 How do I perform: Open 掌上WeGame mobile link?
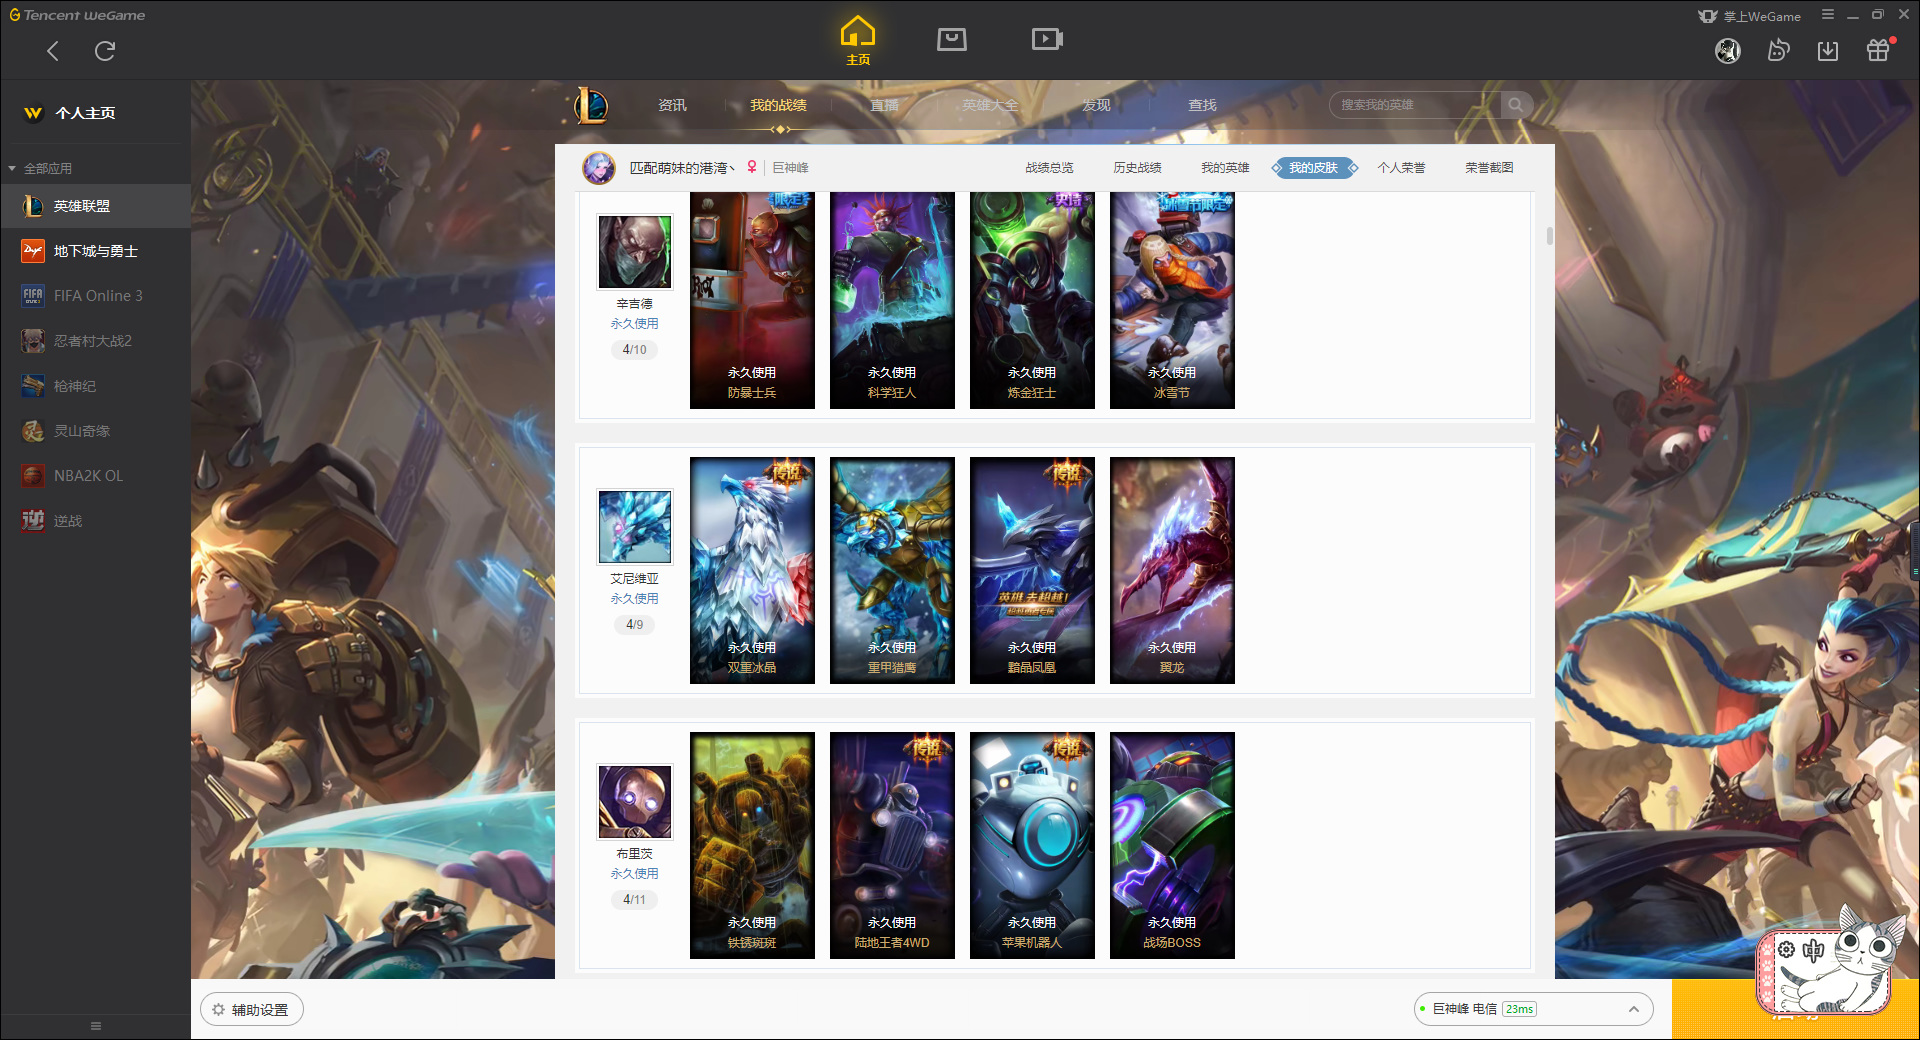pos(1750,16)
